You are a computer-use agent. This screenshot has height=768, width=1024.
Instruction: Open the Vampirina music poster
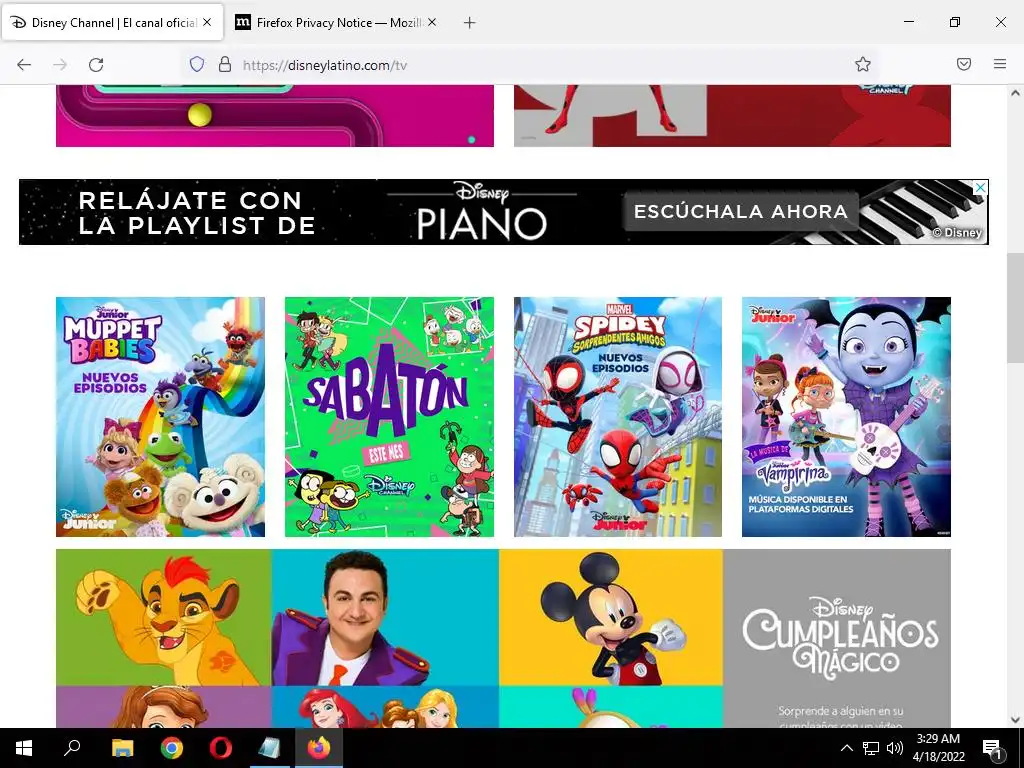(x=846, y=417)
